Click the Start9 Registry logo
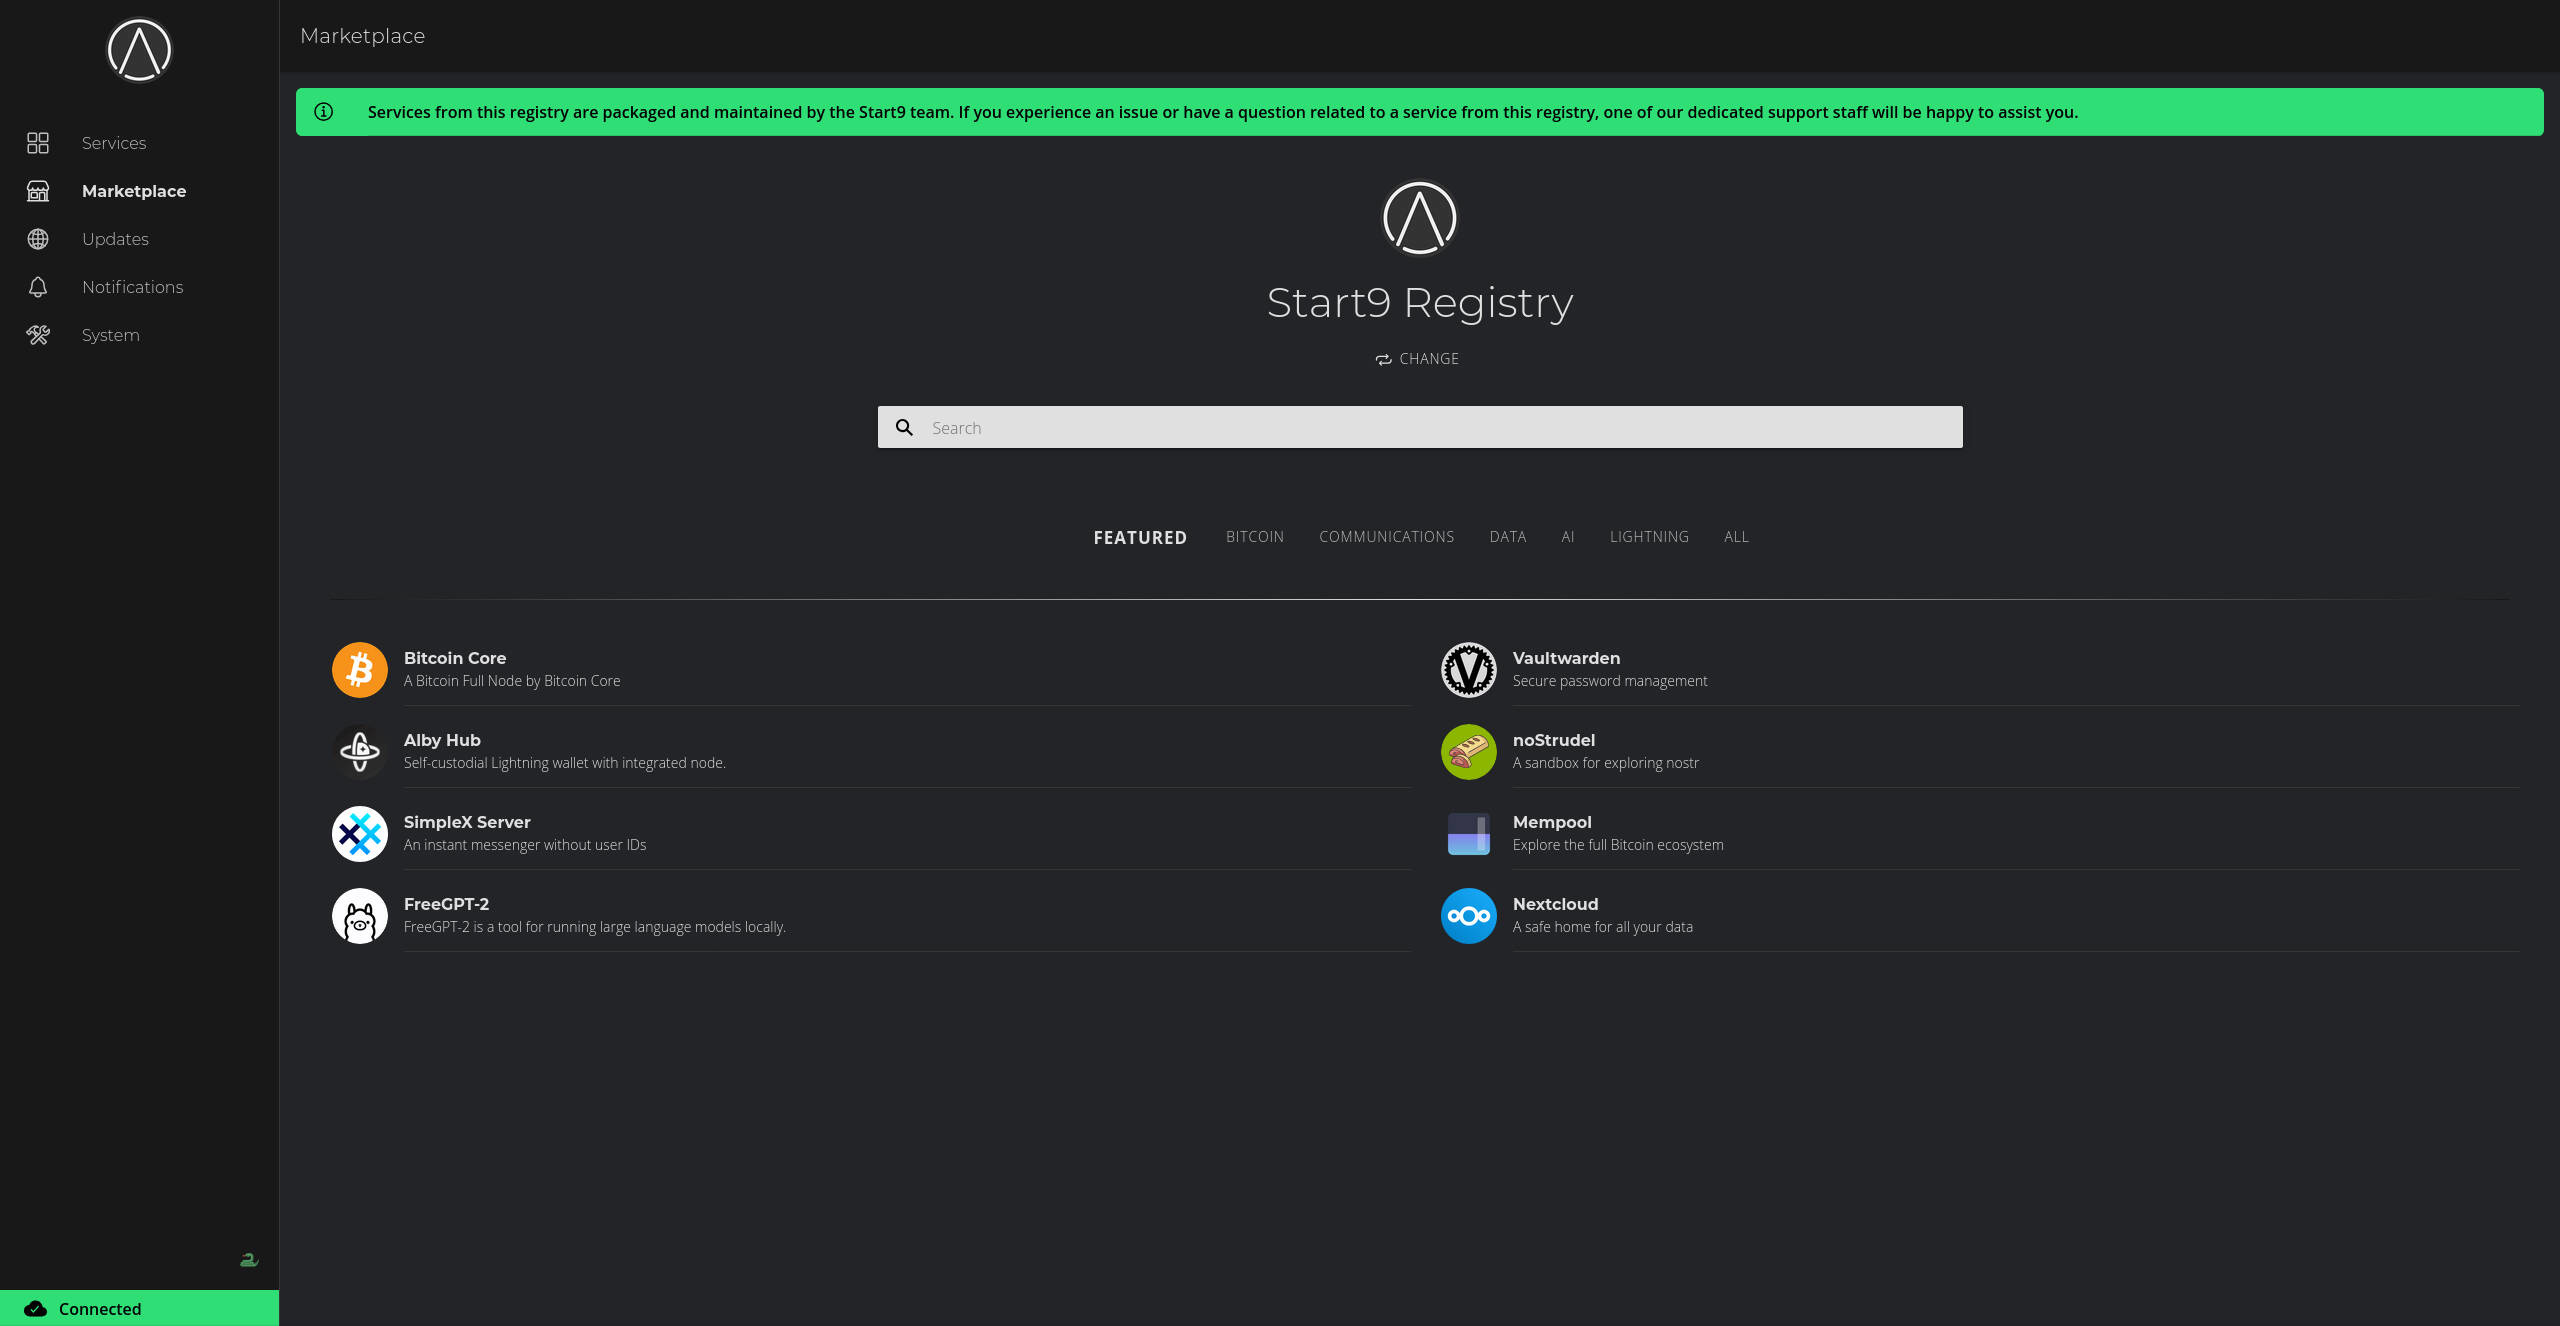The width and height of the screenshot is (2560, 1326). (1420, 218)
